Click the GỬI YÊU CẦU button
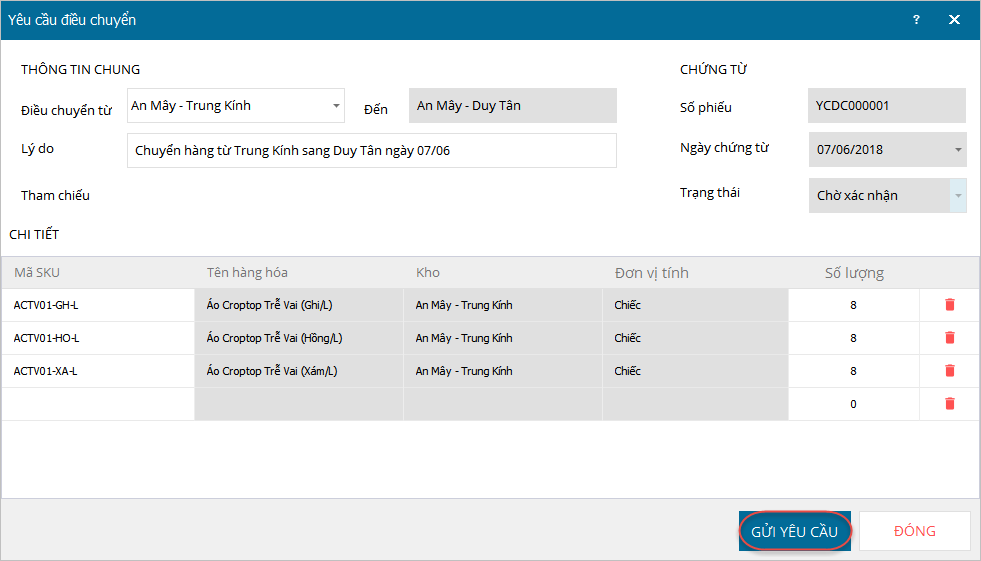The height and width of the screenshot is (561, 981). [x=795, y=531]
